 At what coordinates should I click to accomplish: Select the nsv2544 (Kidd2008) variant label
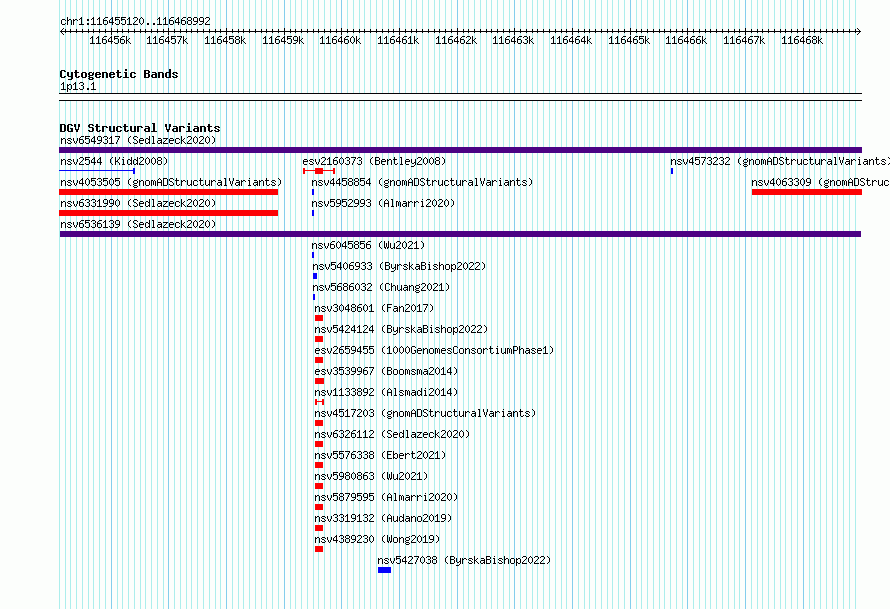[114, 161]
